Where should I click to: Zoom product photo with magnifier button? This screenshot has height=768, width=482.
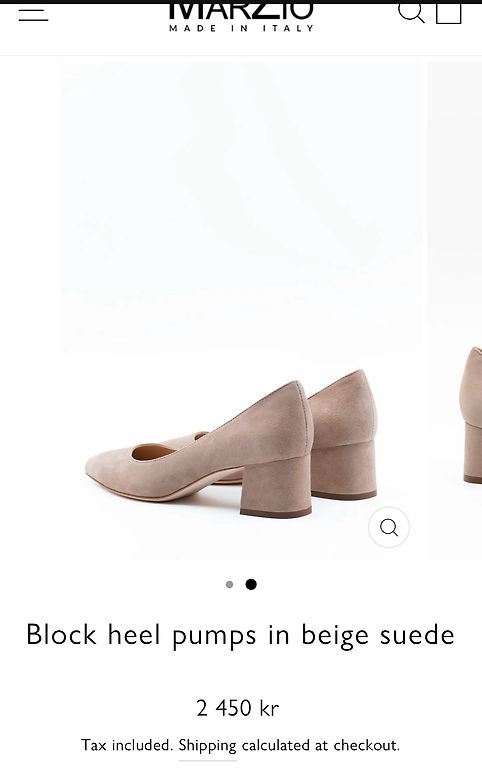[x=389, y=527]
